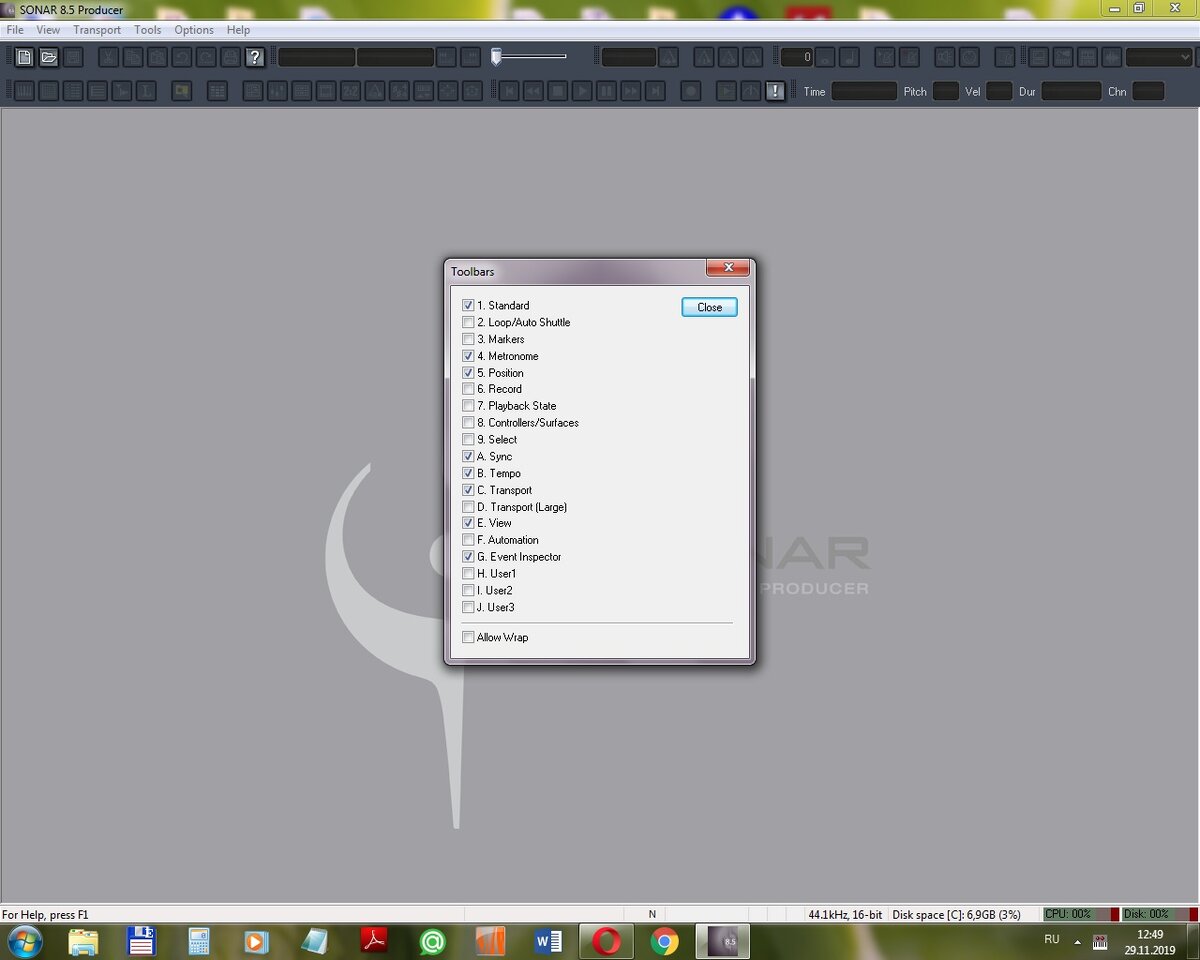Enable the 2. Loop/Auto Shuttle checkbox
The width and height of the screenshot is (1200, 960).
coord(468,322)
